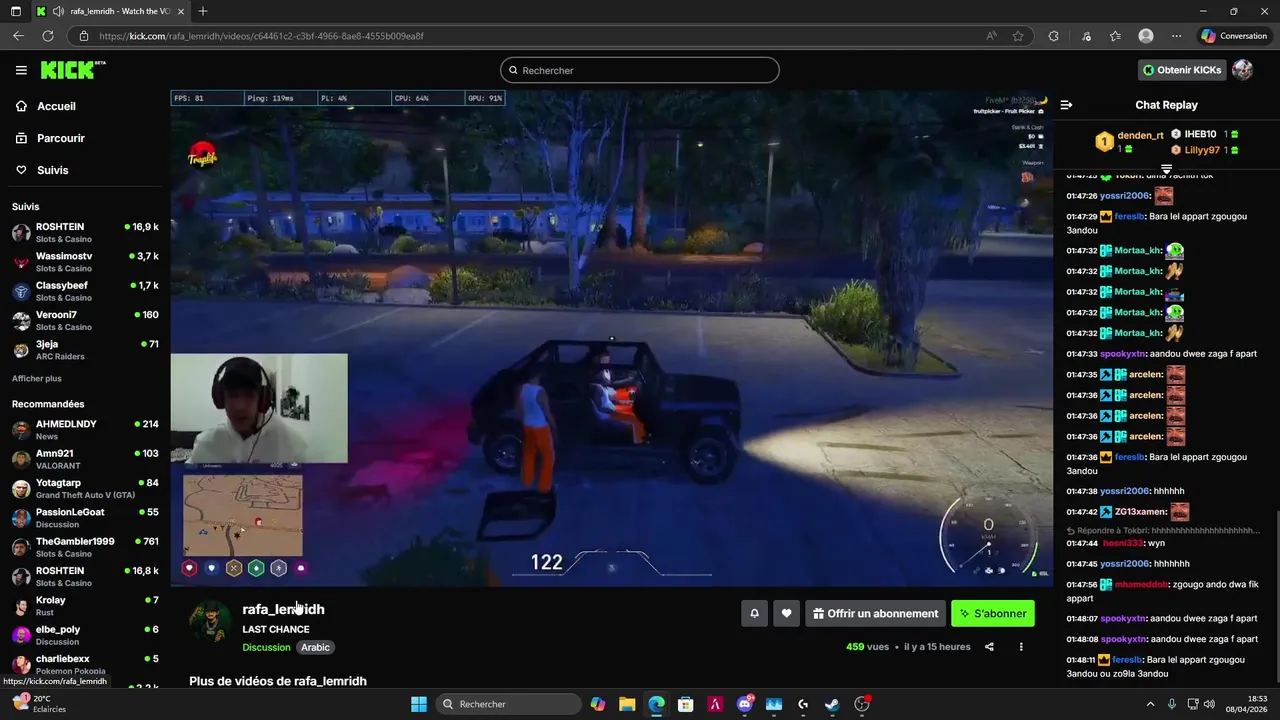The image size is (1280, 720).
Task: Click the green S'abonner button
Action: click(x=993, y=614)
